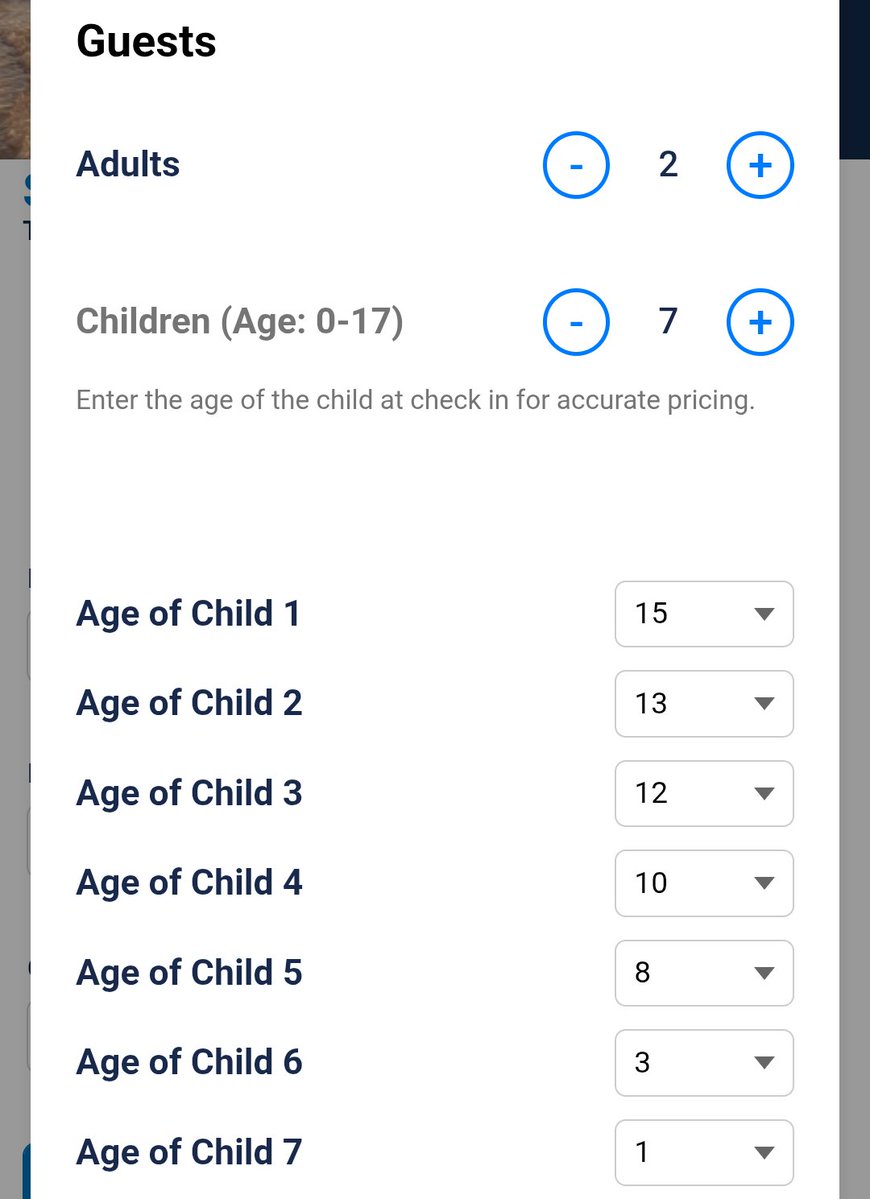Open Age of Child 4 dropdown
The height and width of the screenshot is (1199, 870).
click(704, 883)
